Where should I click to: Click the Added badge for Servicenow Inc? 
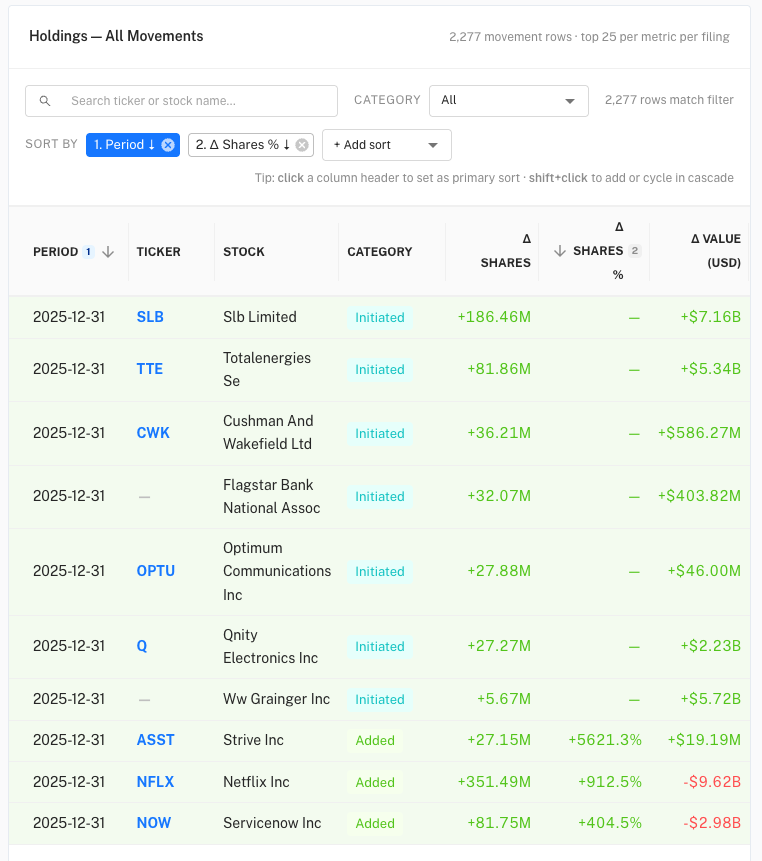coord(375,824)
